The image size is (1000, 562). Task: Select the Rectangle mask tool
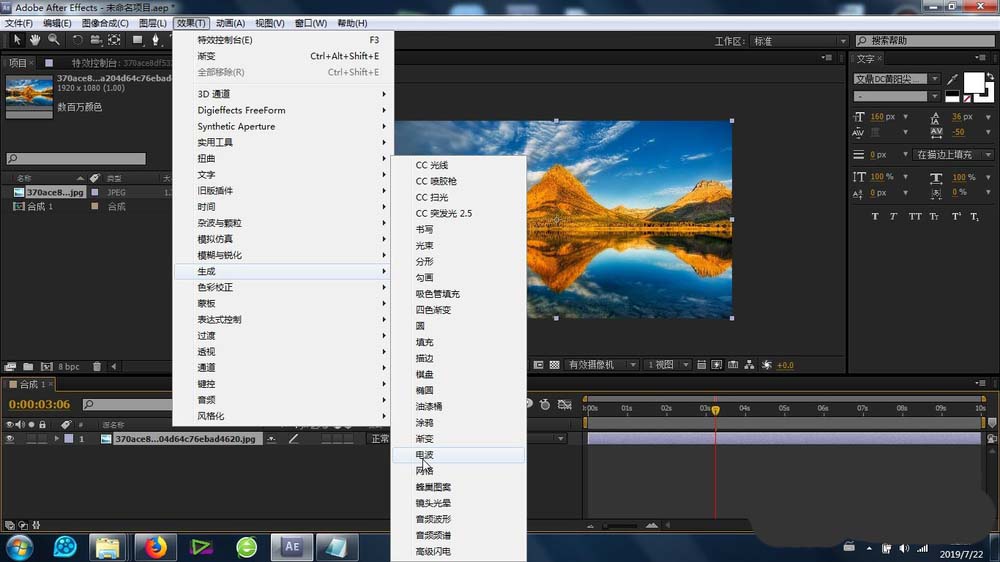coord(137,40)
